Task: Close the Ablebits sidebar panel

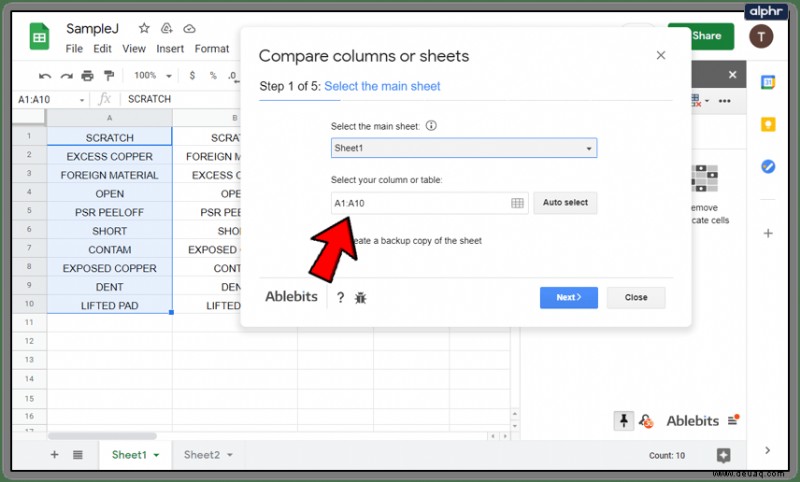Action: pyautogui.click(x=733, y=75)
